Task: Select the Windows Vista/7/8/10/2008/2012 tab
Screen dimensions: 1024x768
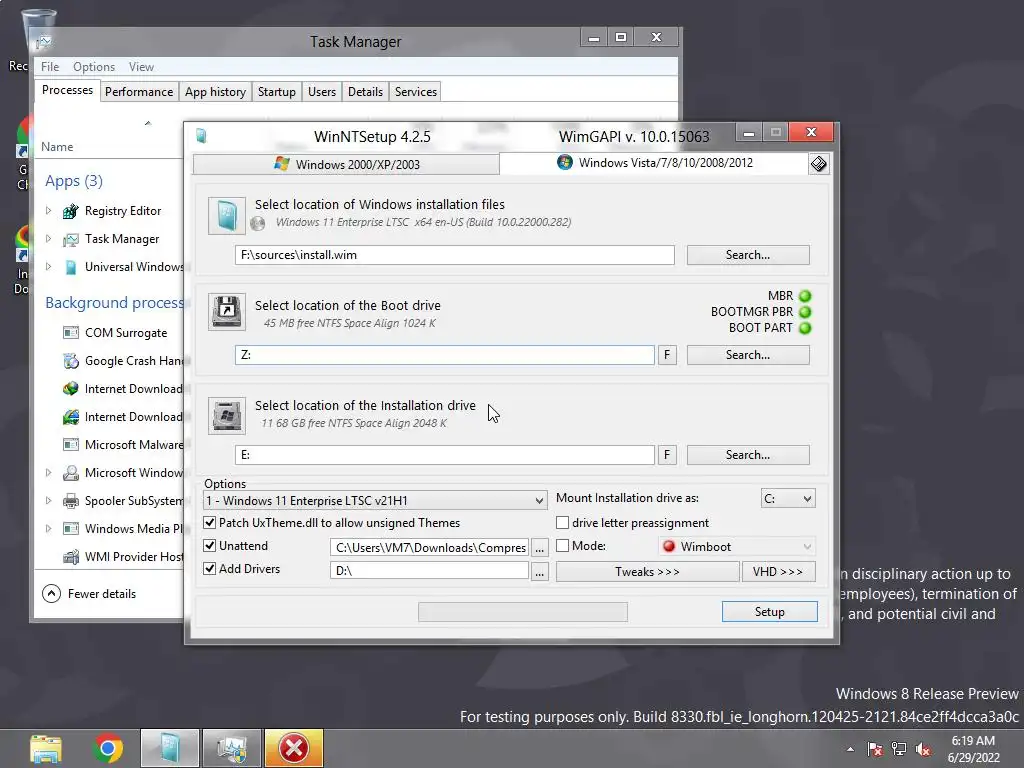Action: (x=654, y=163)
